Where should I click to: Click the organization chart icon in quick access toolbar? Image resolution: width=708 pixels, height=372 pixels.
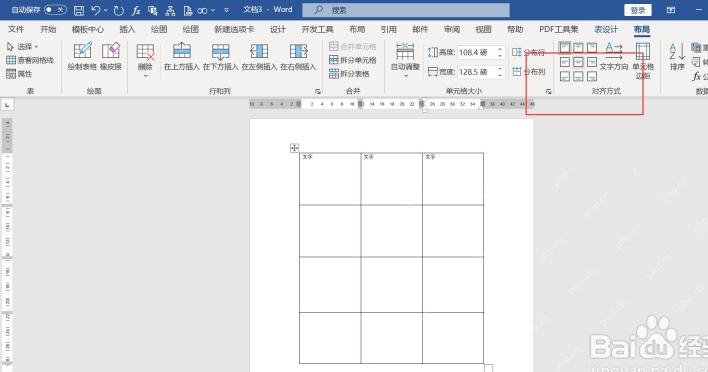point(170,10)
